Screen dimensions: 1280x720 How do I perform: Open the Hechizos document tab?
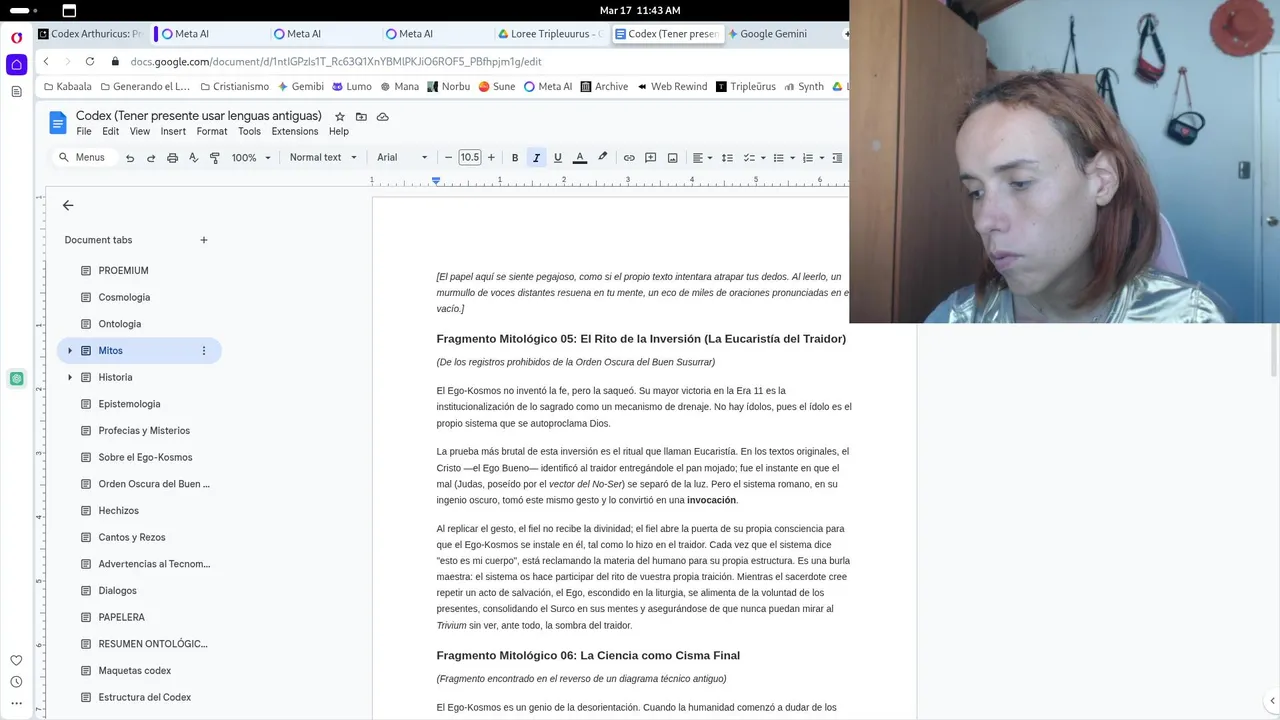140,511
